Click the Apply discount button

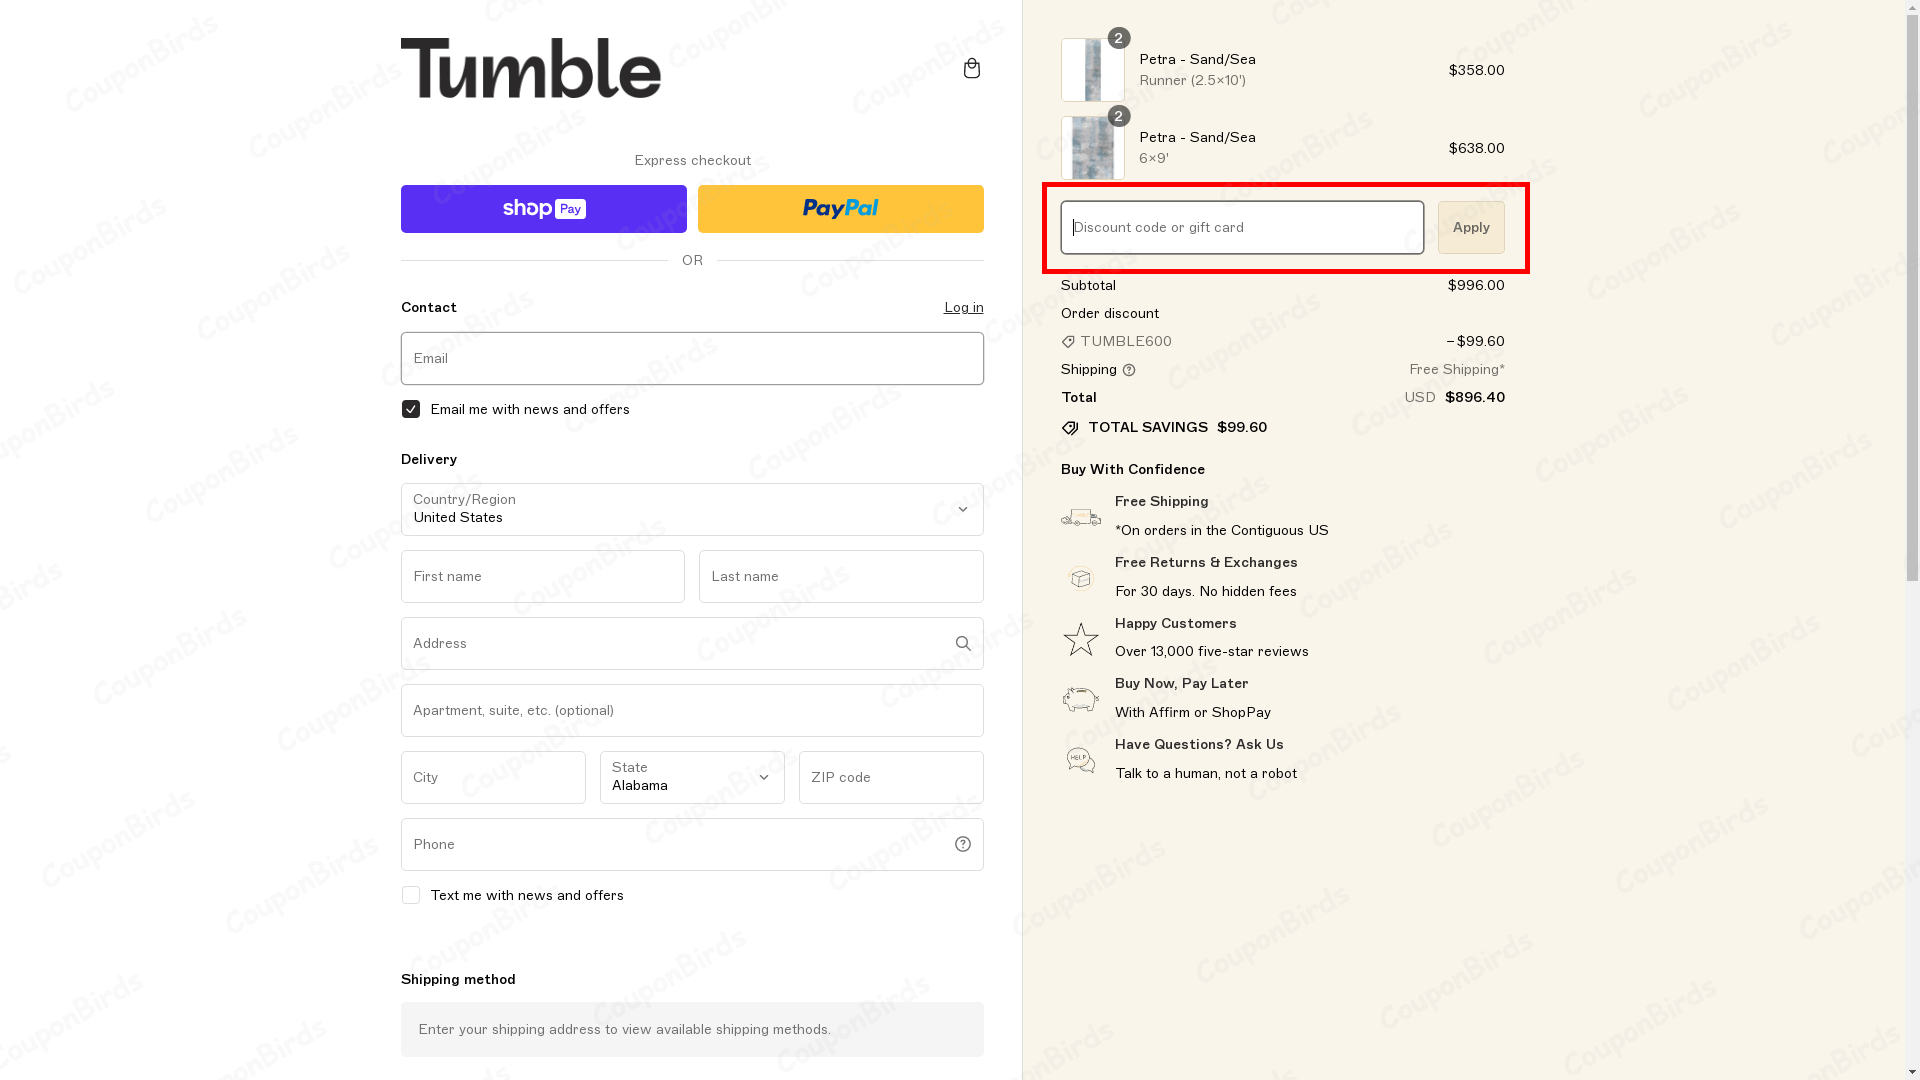point(1471,227)
